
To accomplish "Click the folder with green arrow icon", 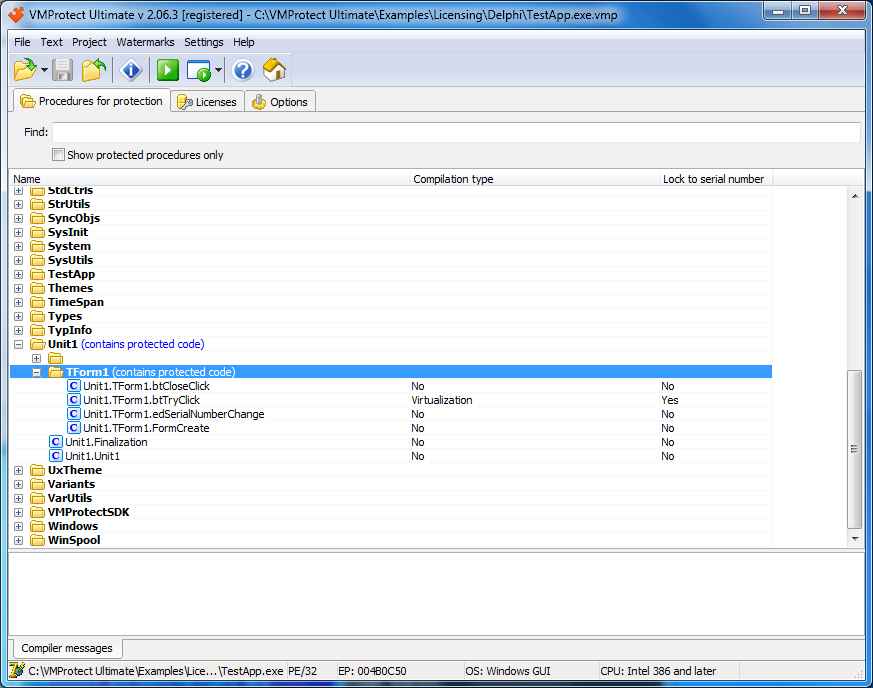I will [x=94, y=70].
